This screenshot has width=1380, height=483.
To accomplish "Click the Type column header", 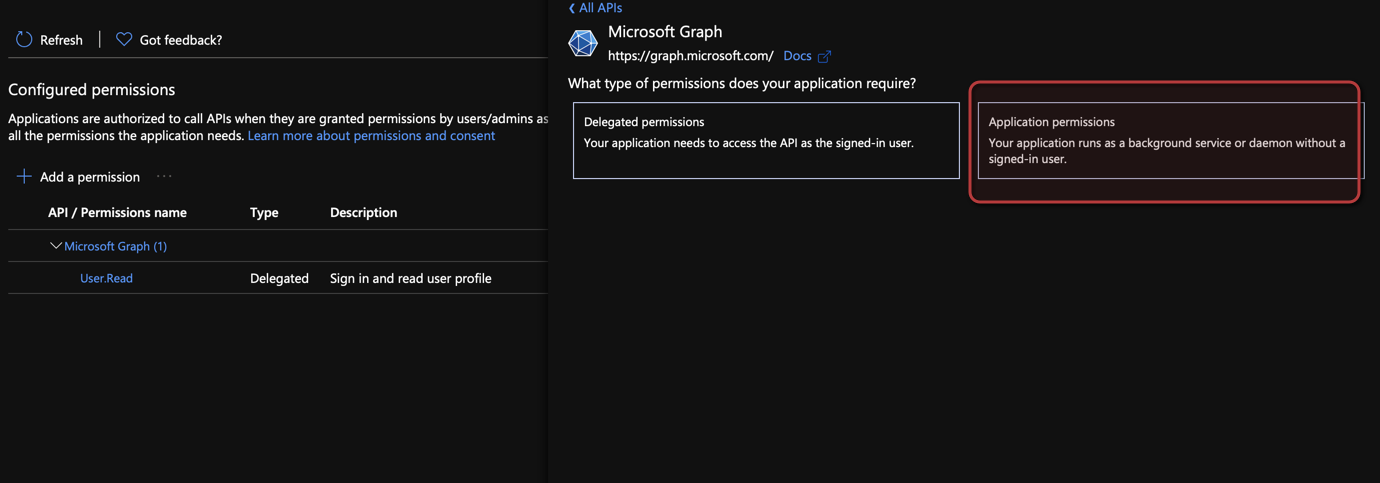I will point(264,212).
